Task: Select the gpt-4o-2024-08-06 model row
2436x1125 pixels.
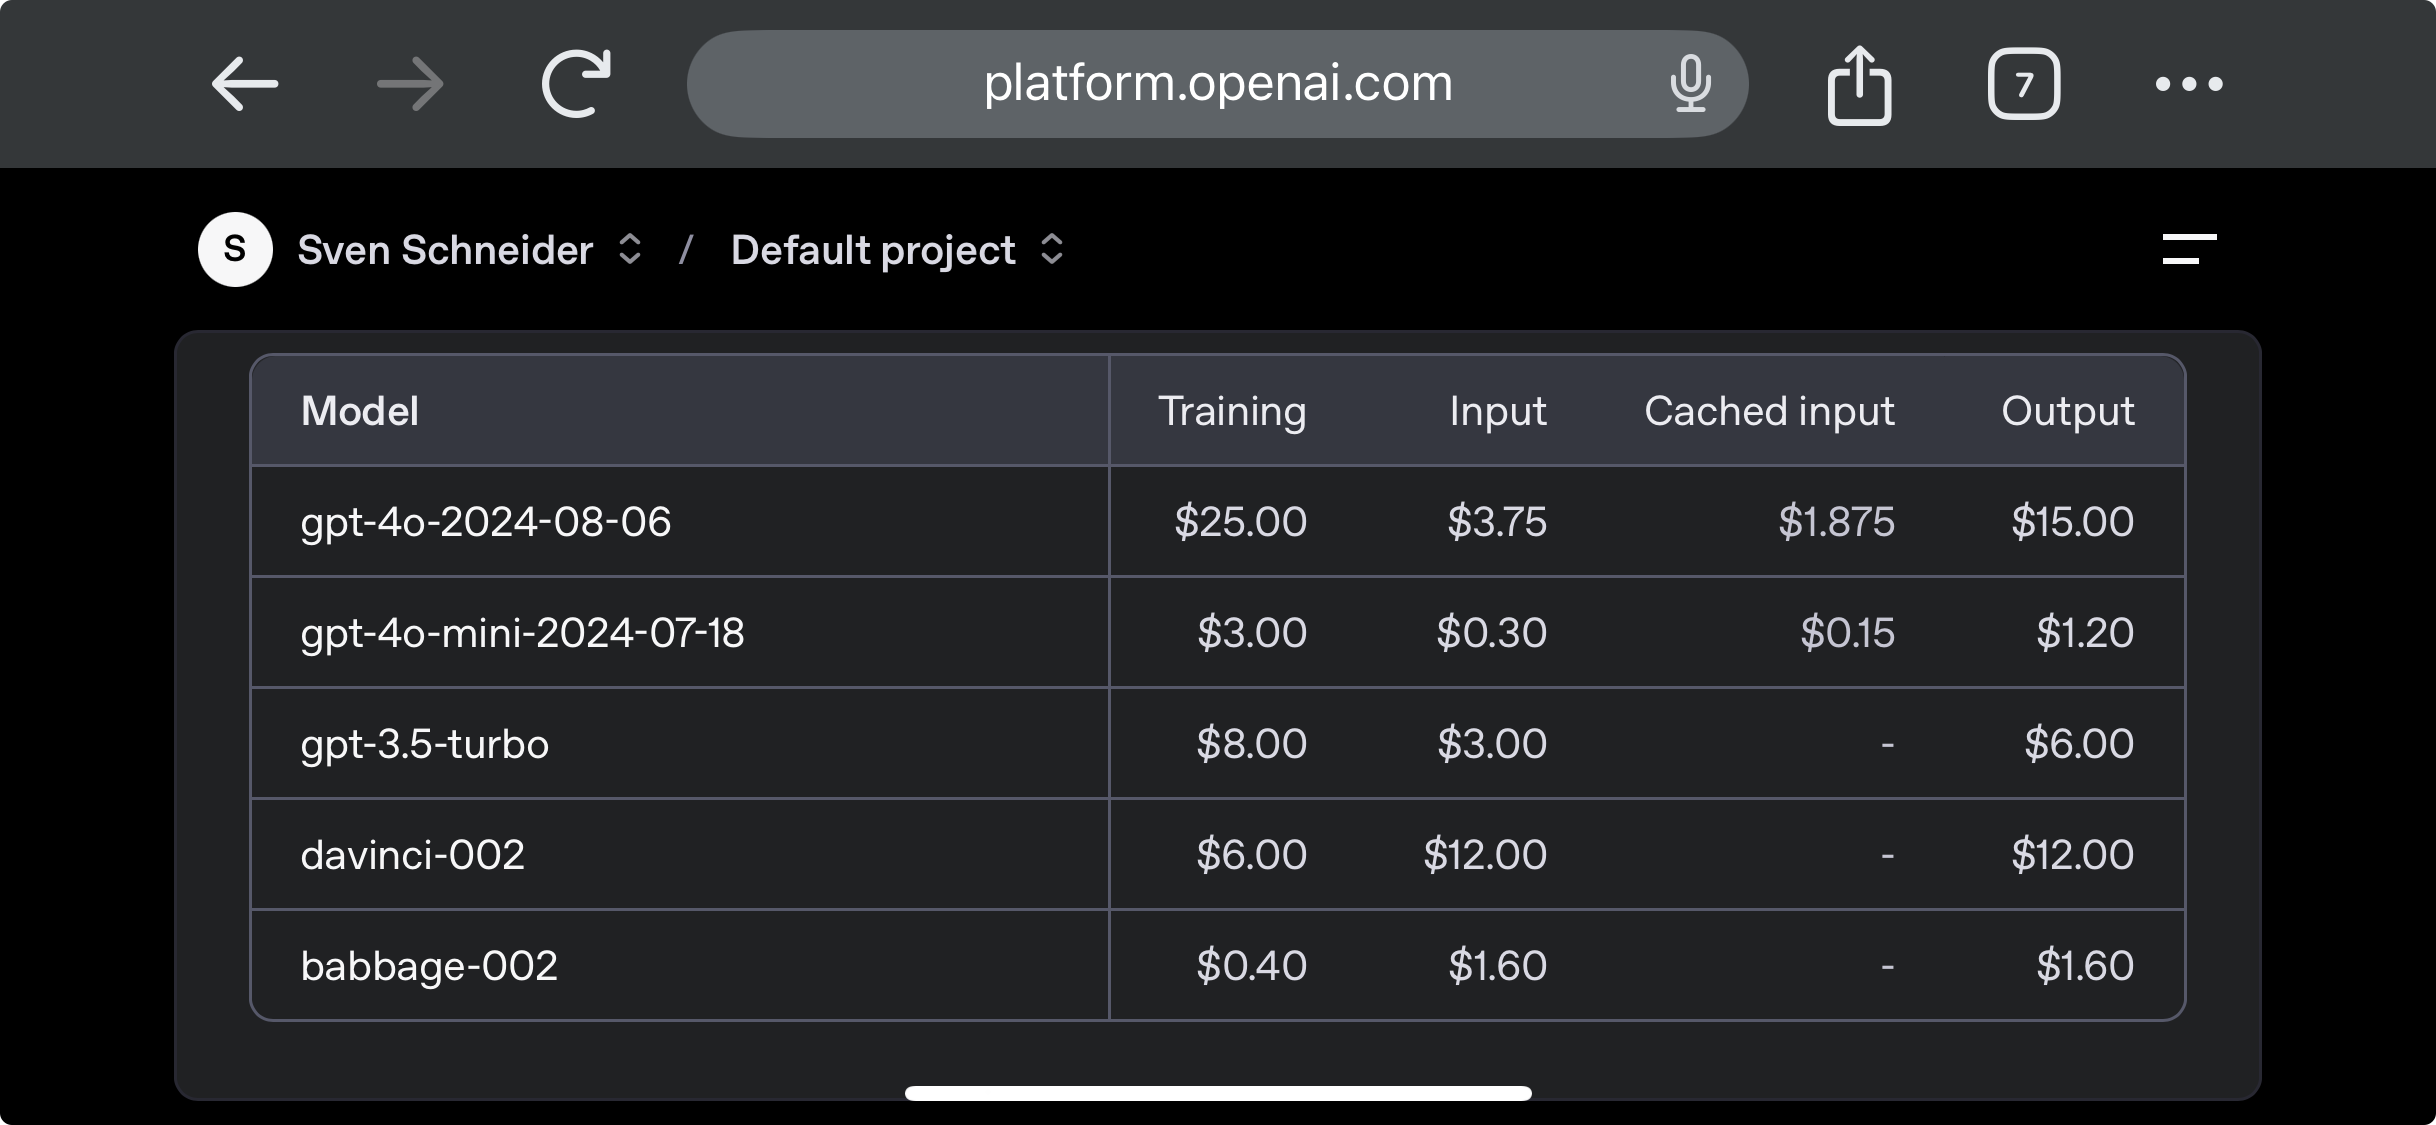Action: point(486,522)
